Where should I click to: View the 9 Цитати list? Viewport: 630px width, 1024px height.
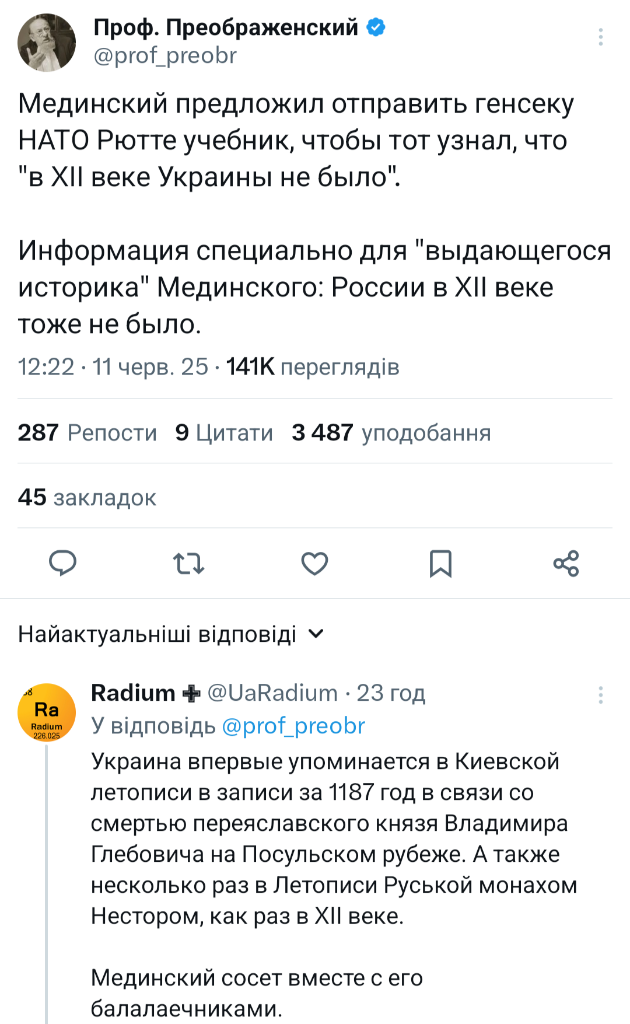[x=224, y=433]
